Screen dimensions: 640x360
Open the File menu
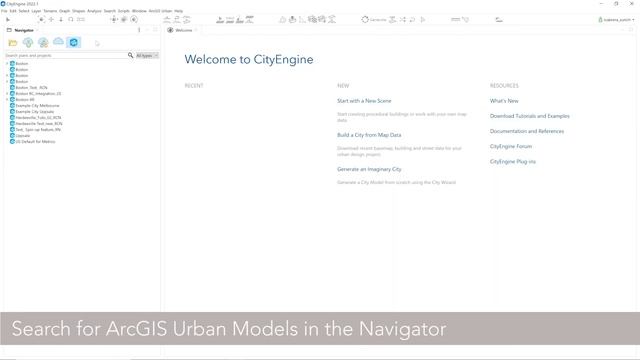coord(4,11)
